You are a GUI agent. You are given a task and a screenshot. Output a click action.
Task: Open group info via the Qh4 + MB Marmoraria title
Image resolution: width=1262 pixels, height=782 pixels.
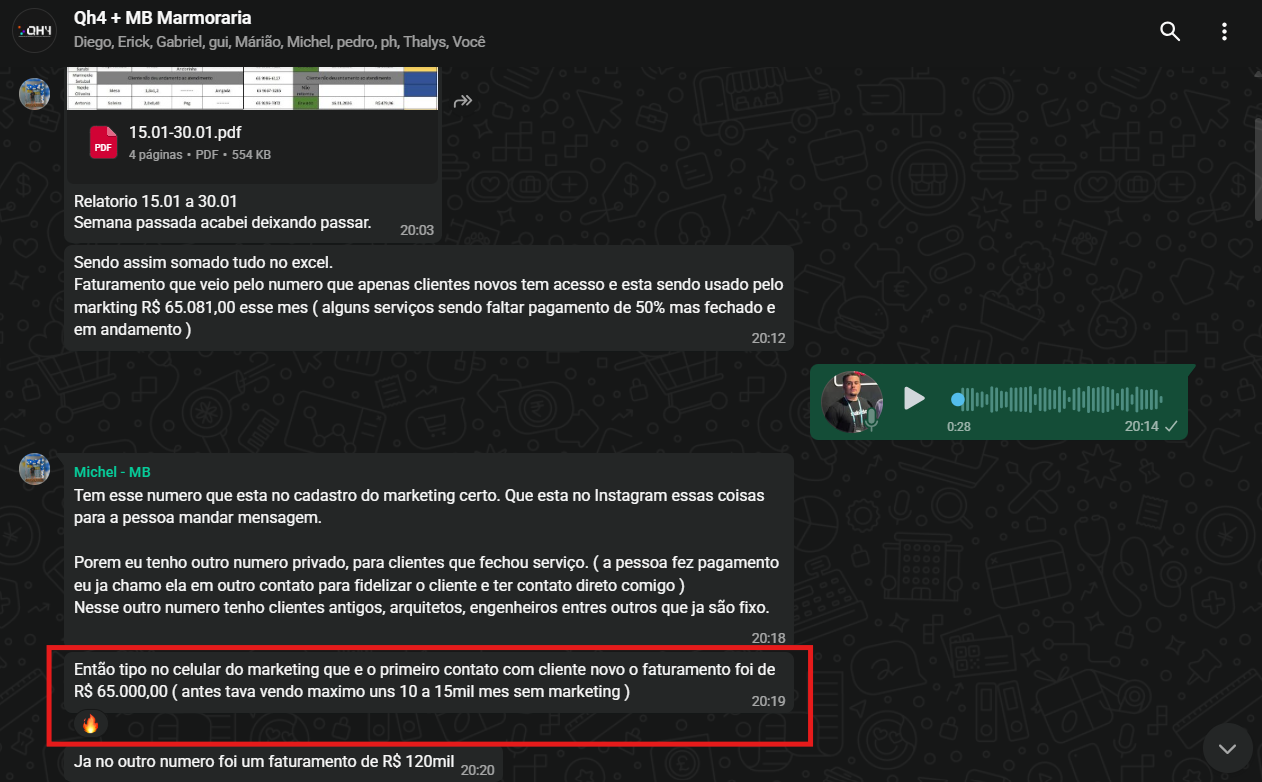[163, 18]
